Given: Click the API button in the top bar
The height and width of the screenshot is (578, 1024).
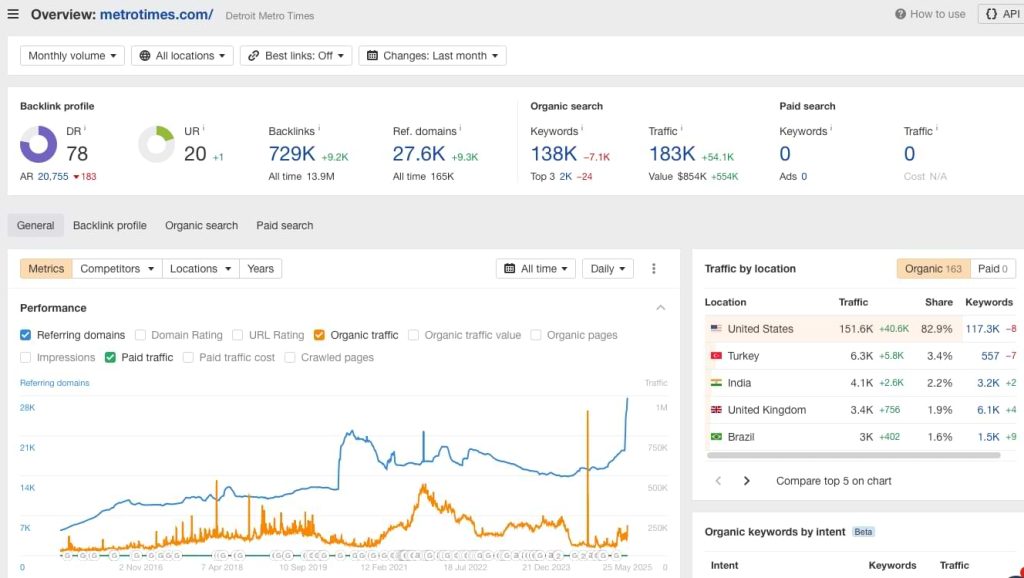Looking at the screenshot, I should 1003,14.
